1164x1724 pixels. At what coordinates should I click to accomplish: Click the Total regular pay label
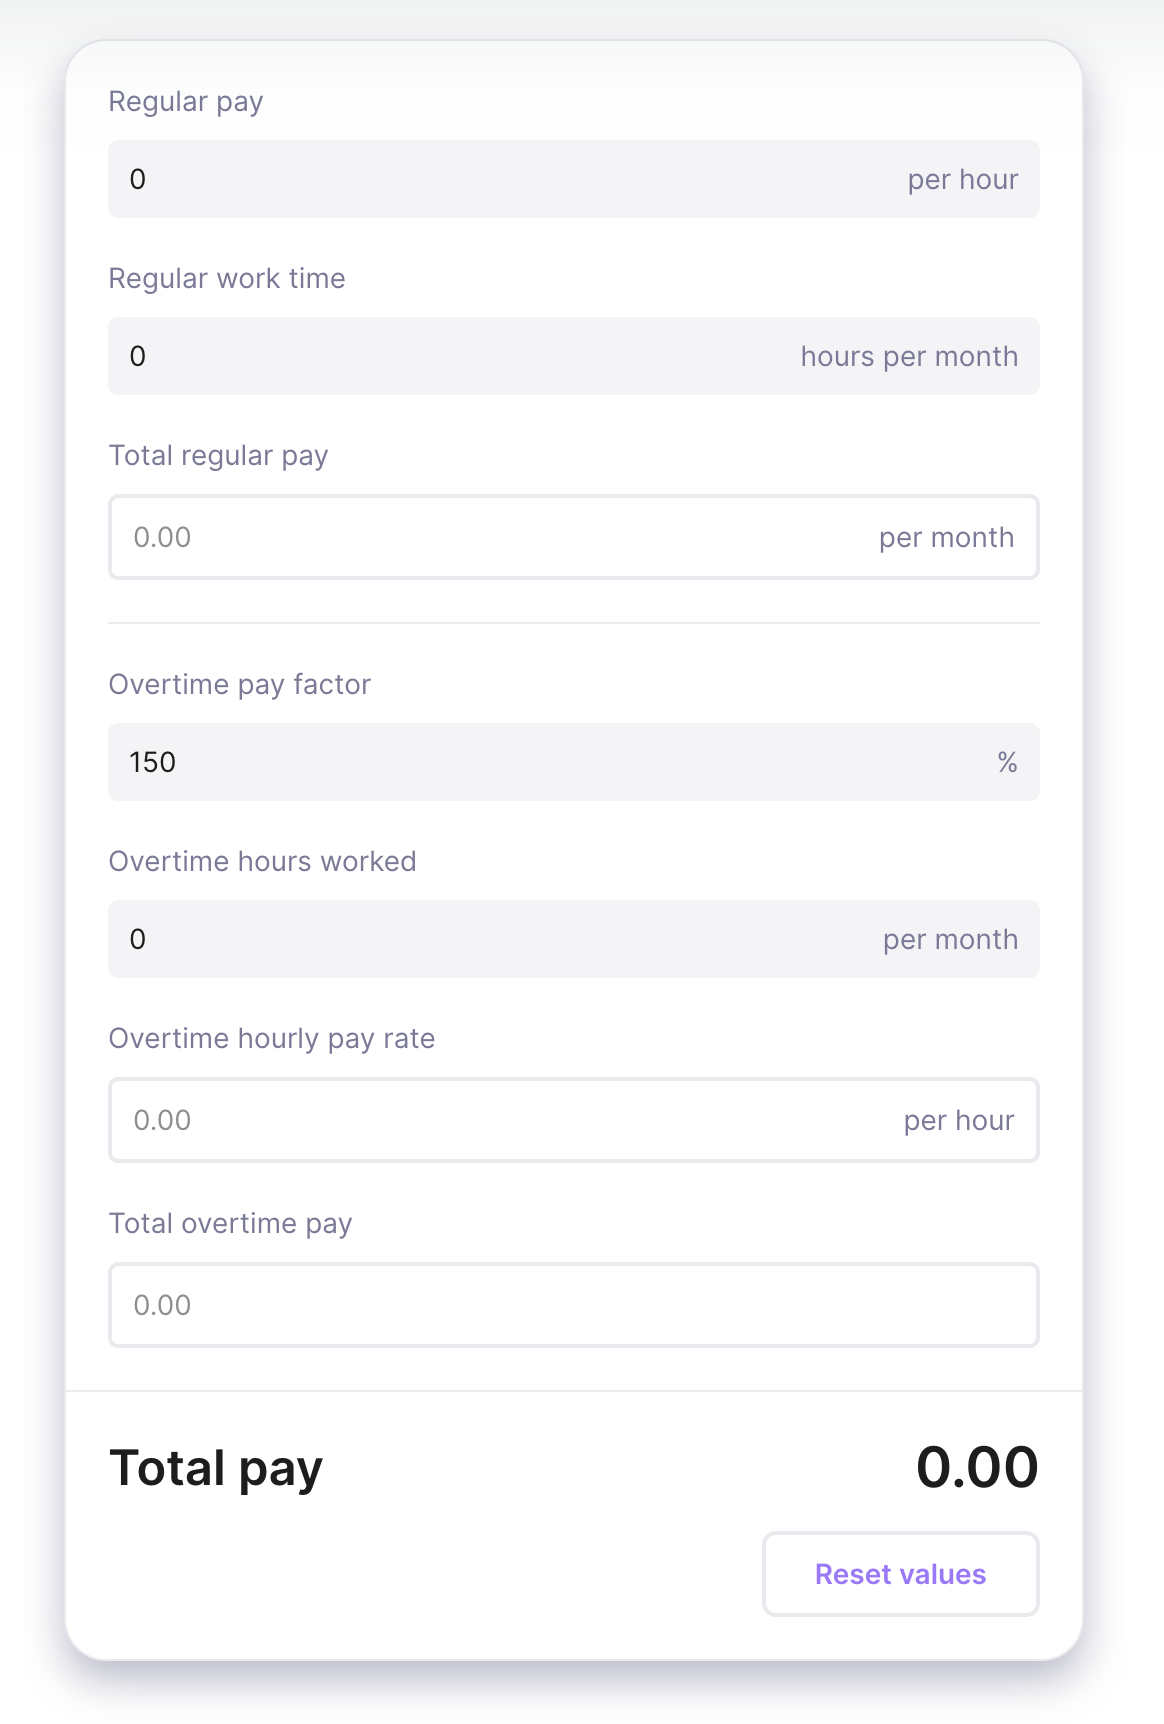218,456
